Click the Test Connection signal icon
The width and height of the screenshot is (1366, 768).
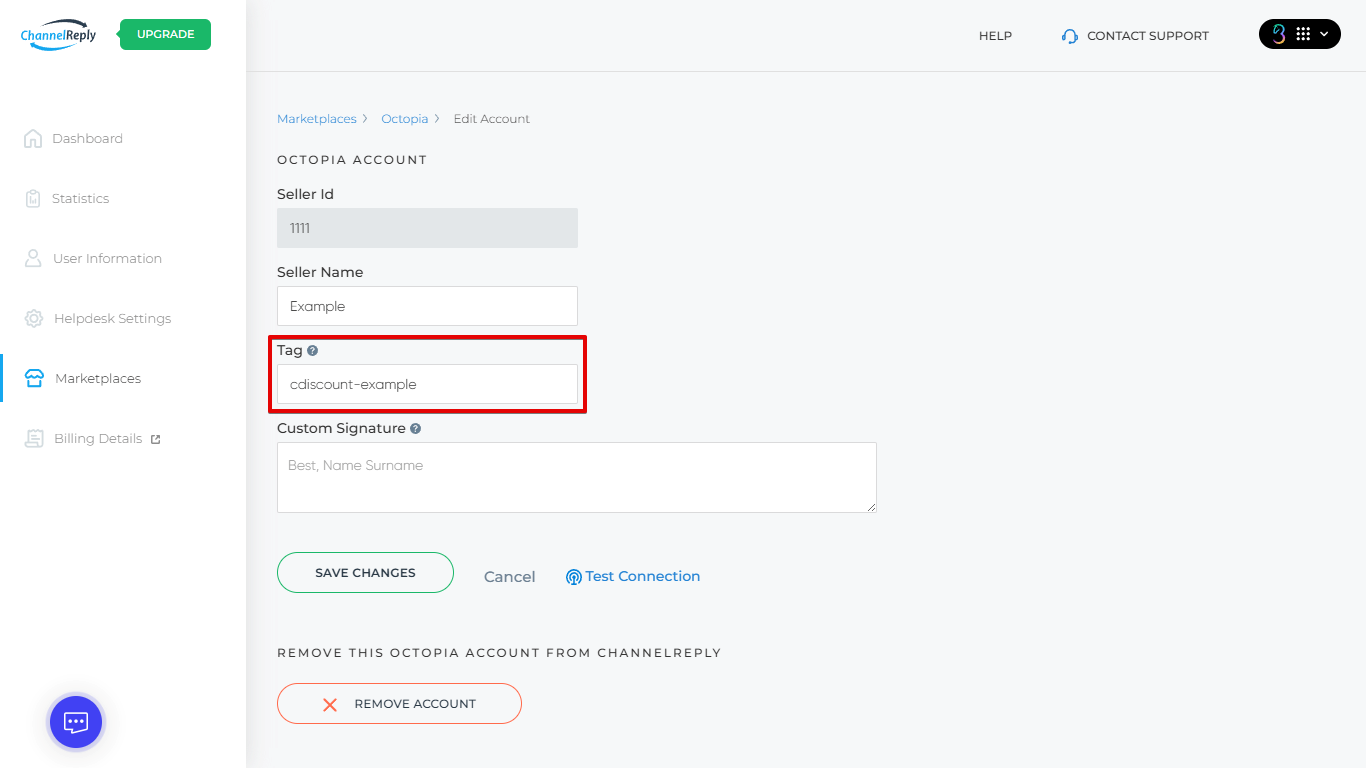click(x=574, y=577)
